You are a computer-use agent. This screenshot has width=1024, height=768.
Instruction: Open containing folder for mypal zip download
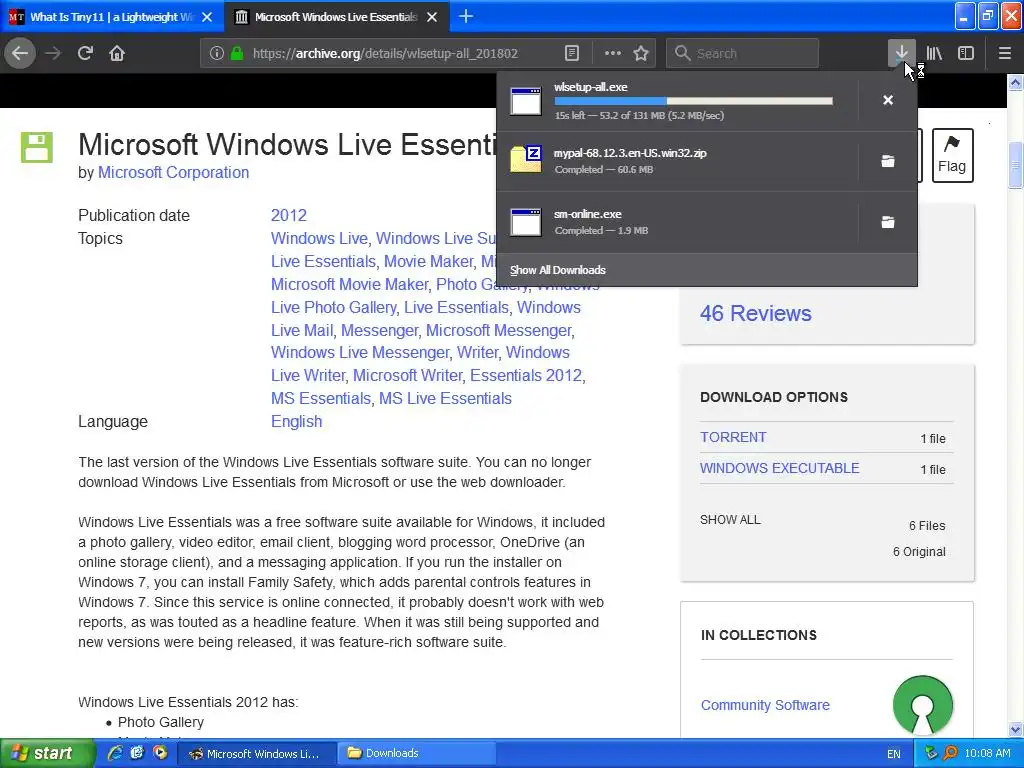click(x=888, y=161)
